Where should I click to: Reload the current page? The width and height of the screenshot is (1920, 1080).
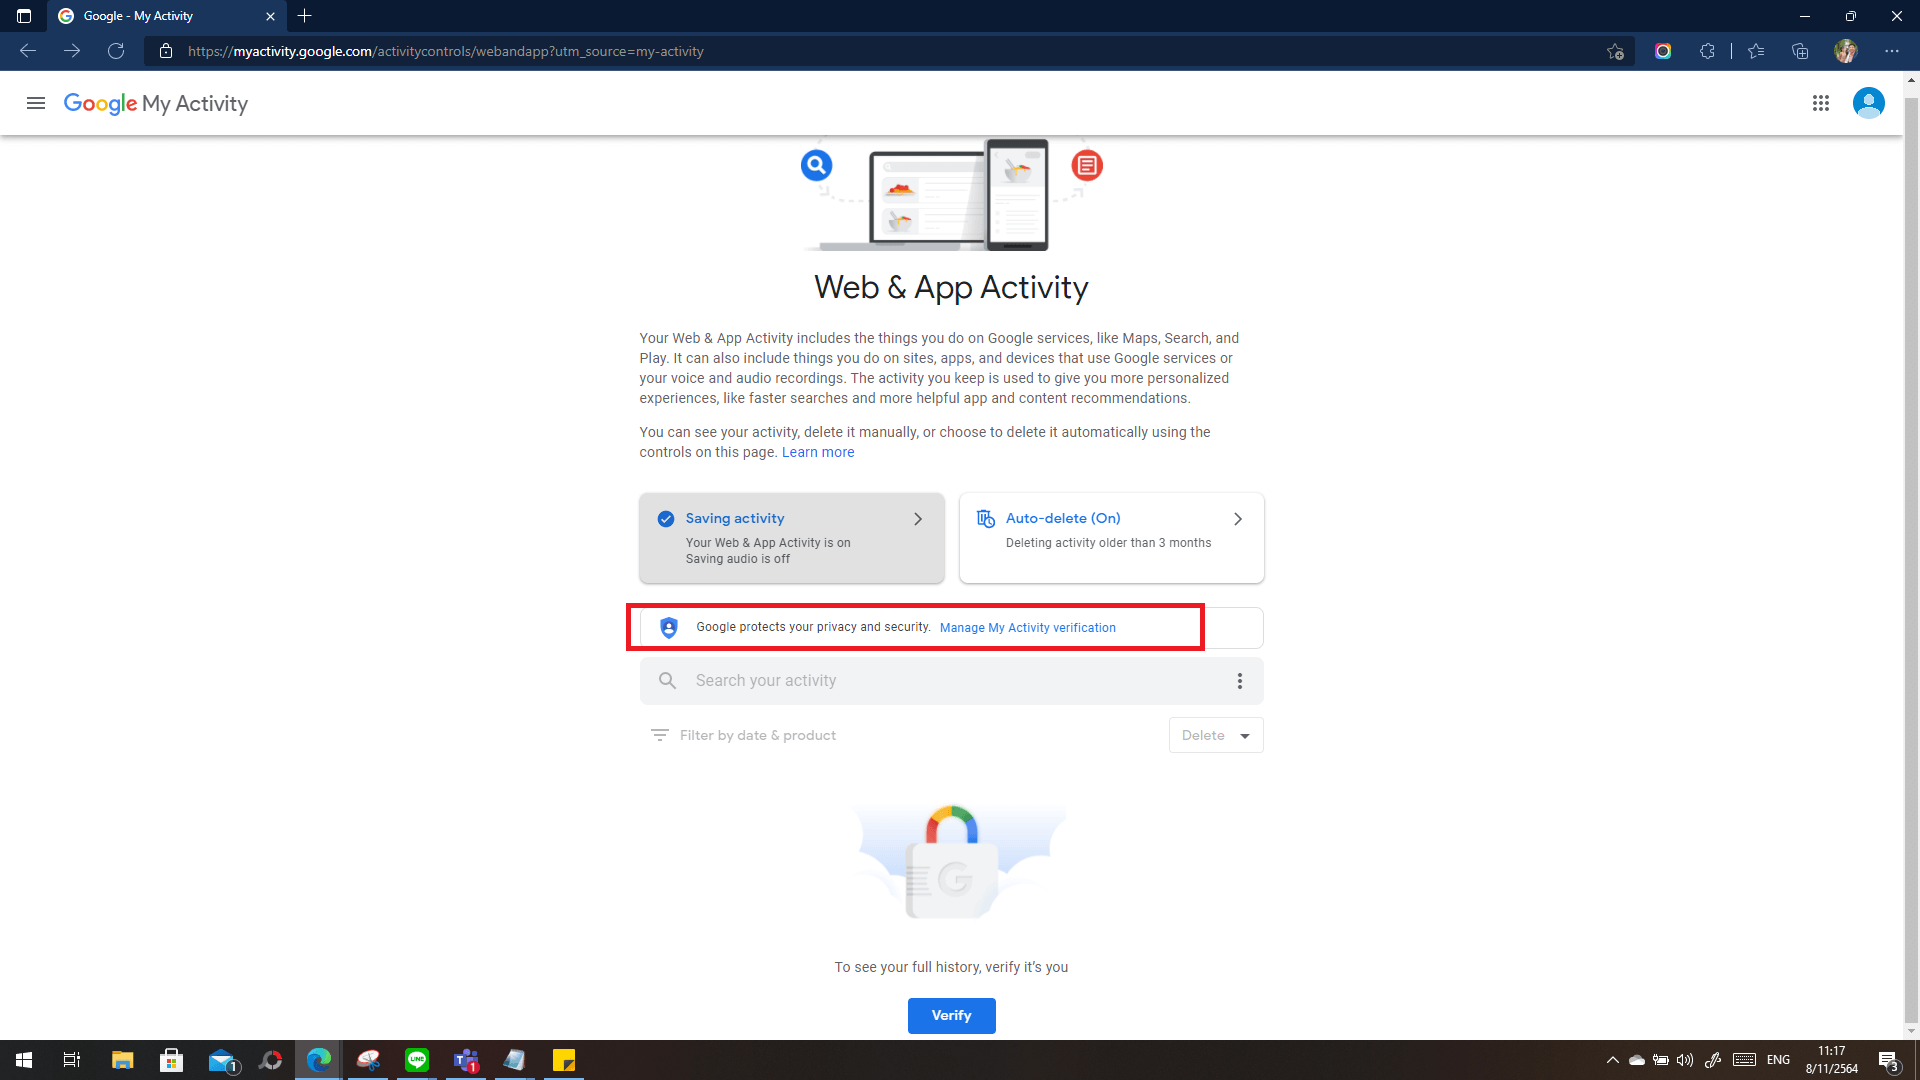click(x=116, y=51)
